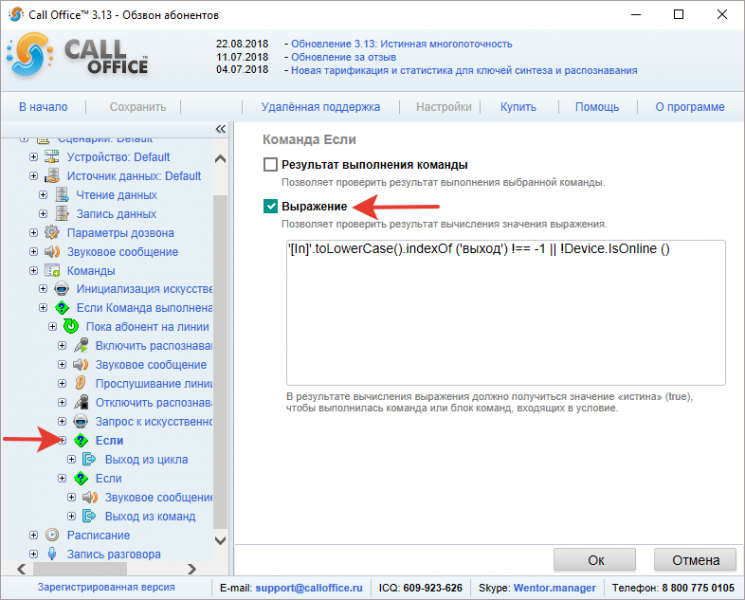The height and width of the screenshot is (600, 745).
Task: Expand the Устройство: Default node
Action: tap(33, 157)
